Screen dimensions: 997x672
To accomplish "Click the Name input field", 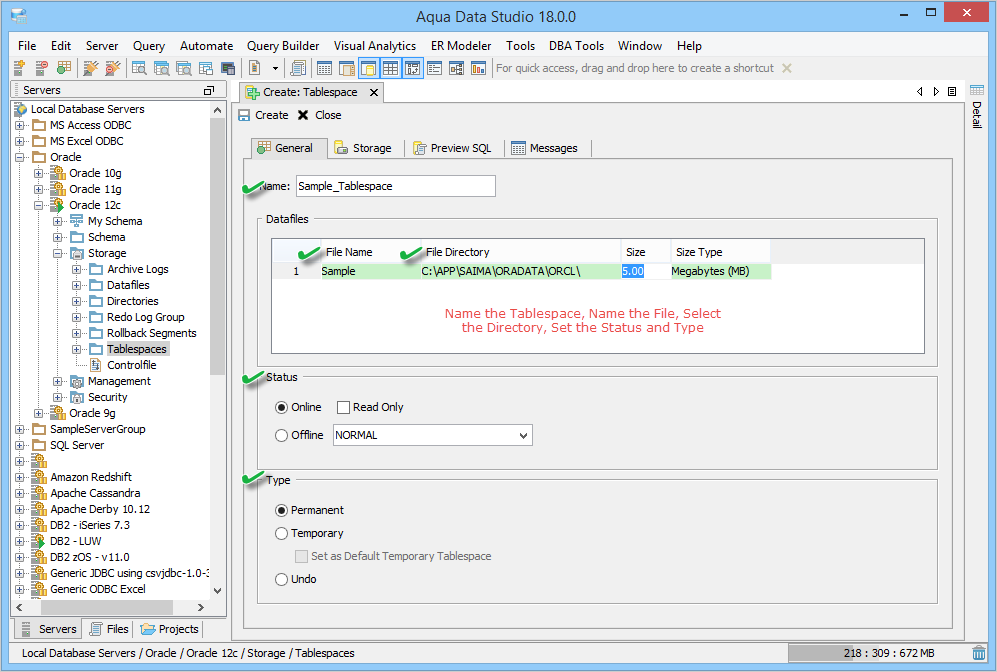I will point(395,186).
